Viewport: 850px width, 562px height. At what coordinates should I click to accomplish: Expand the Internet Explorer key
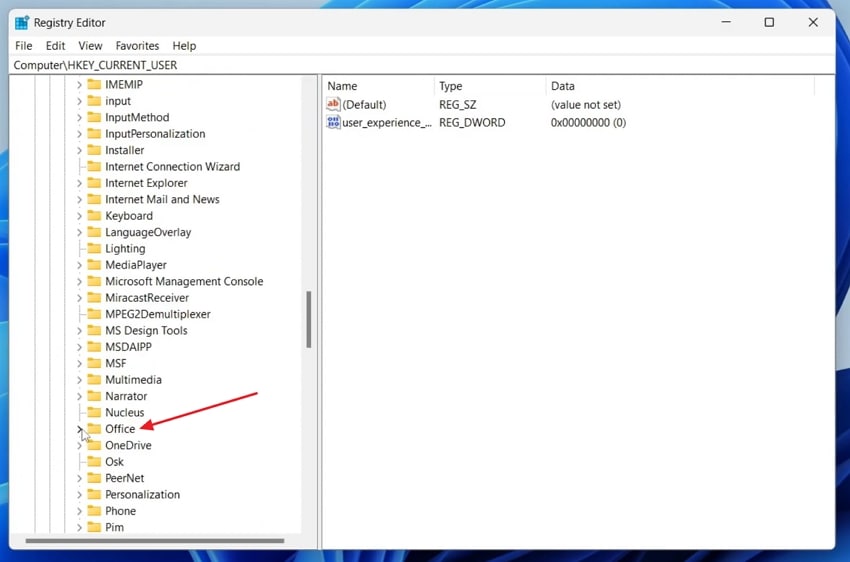click(79, 183)
